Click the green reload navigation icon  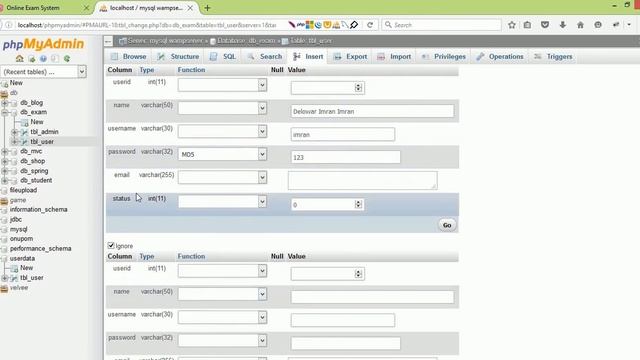pyautogui.click(x=67, y=59)
